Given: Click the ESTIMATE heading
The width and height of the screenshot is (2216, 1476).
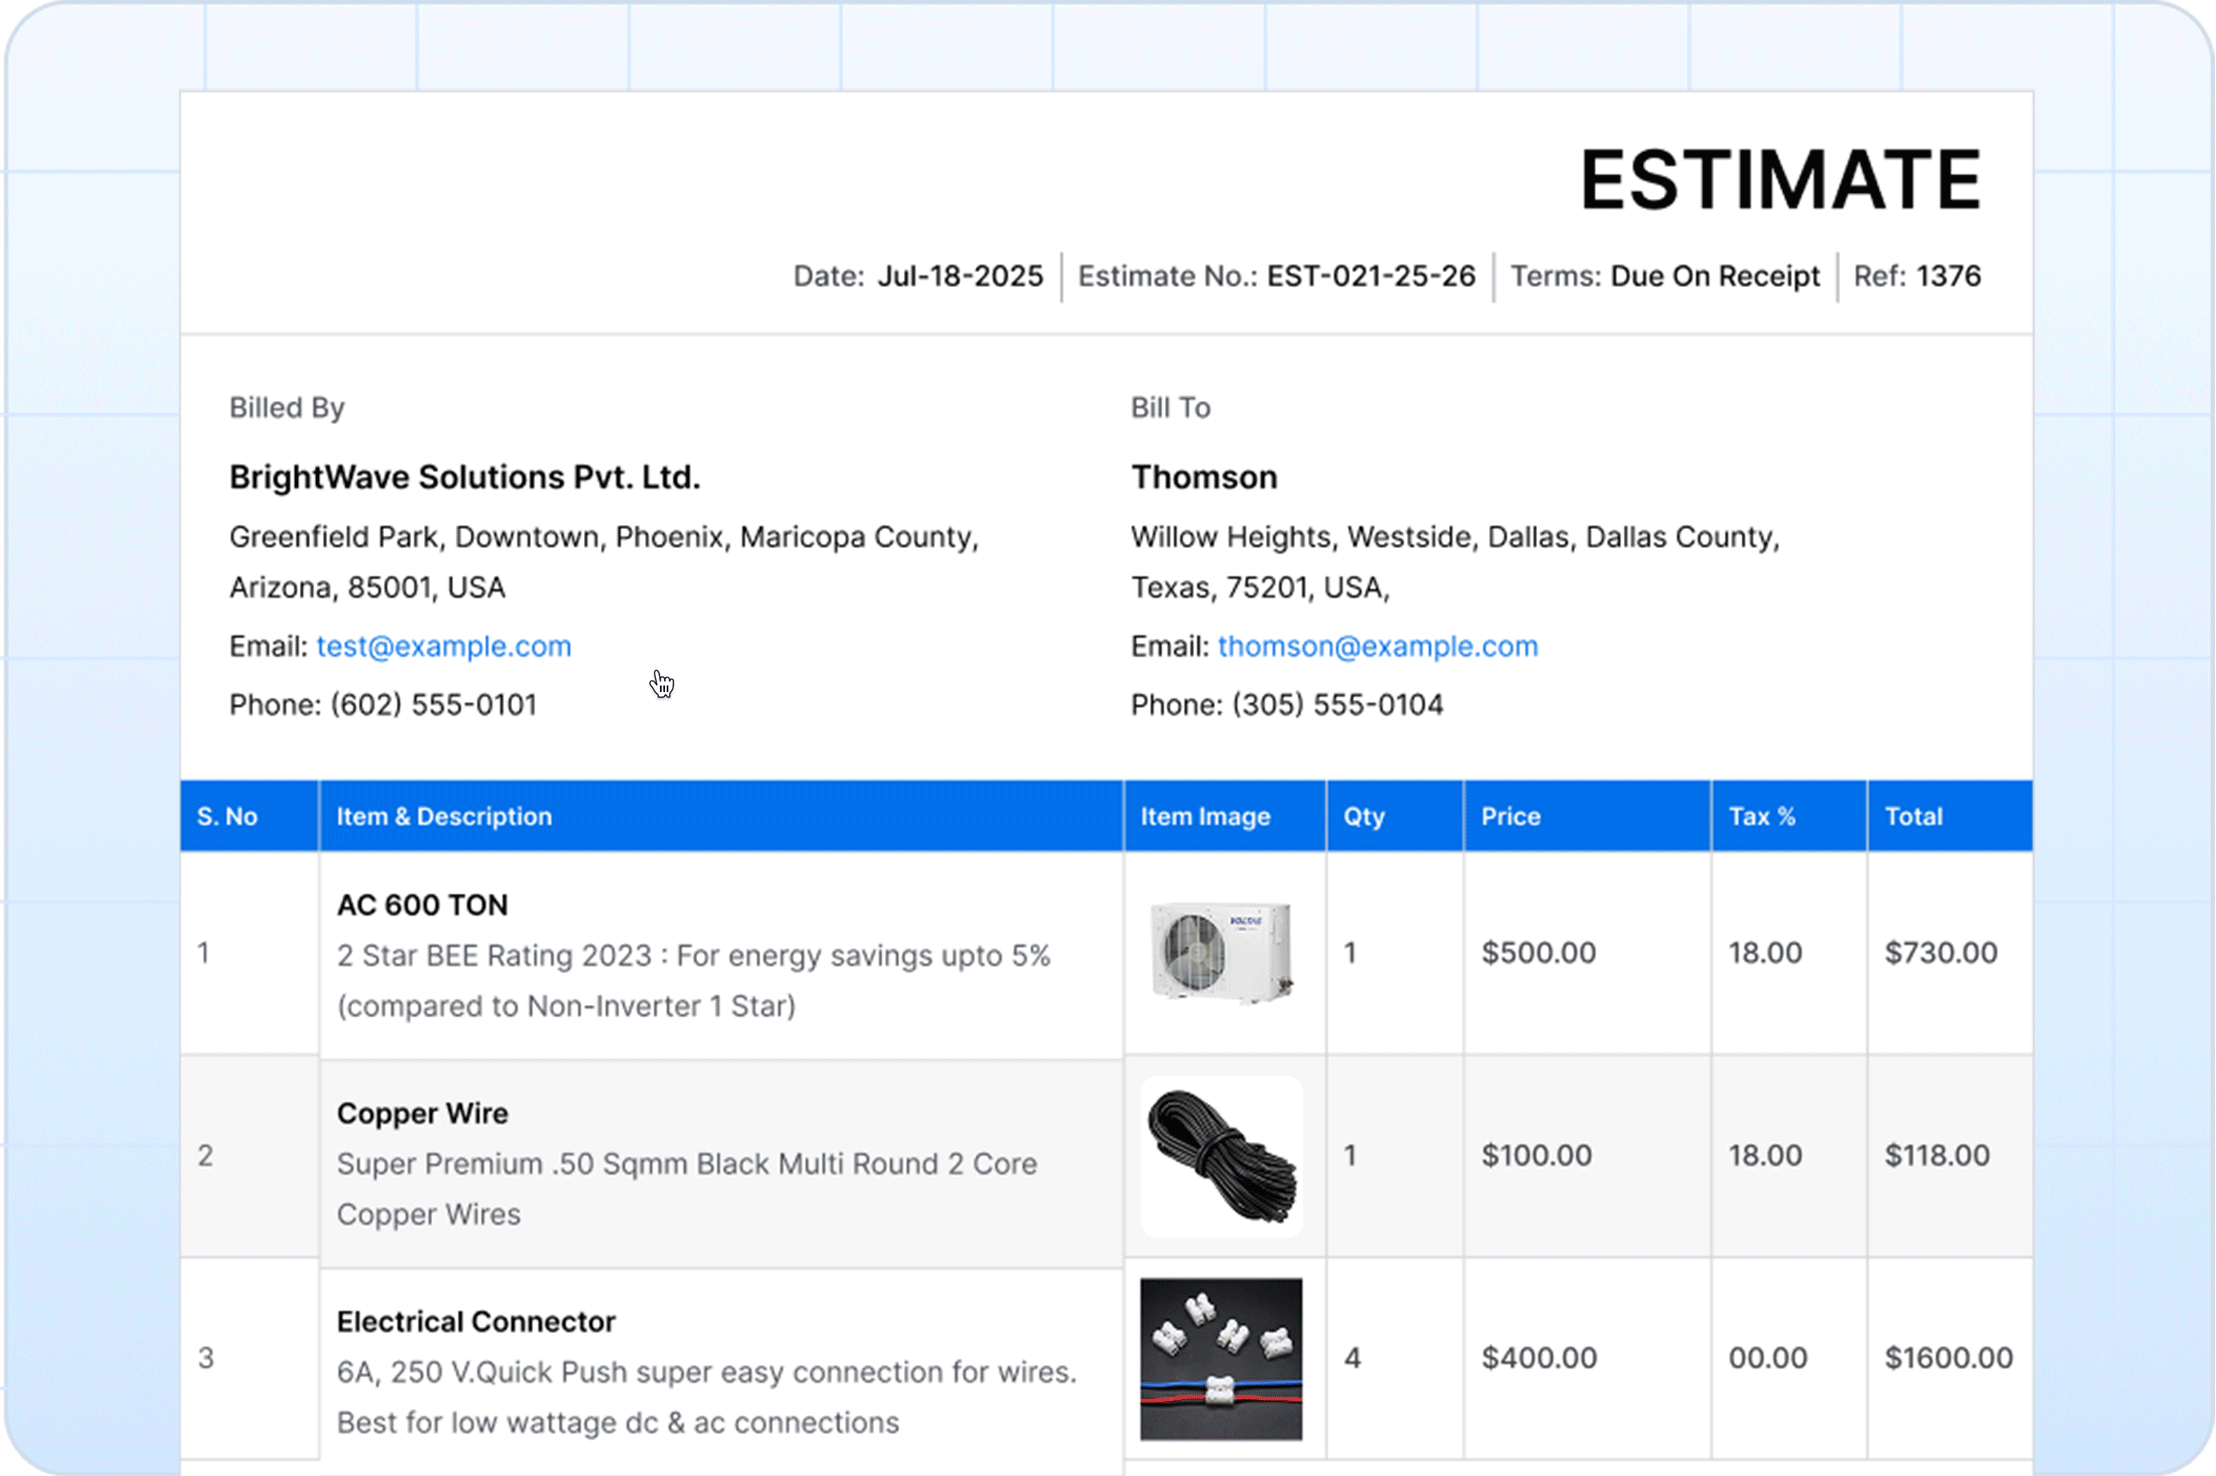Looking at the screenshot, I should [x=1780, y=180].
